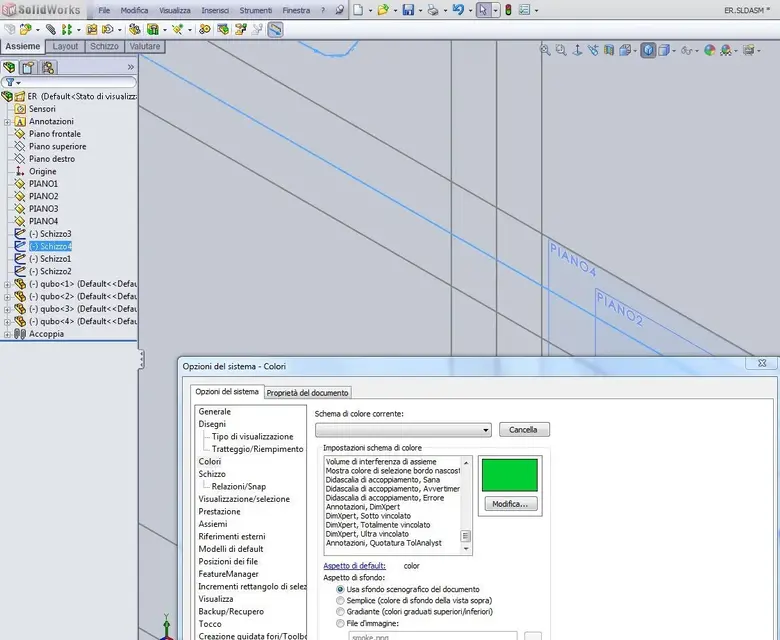Select 'Semplice' background radio button

[340, 601]
